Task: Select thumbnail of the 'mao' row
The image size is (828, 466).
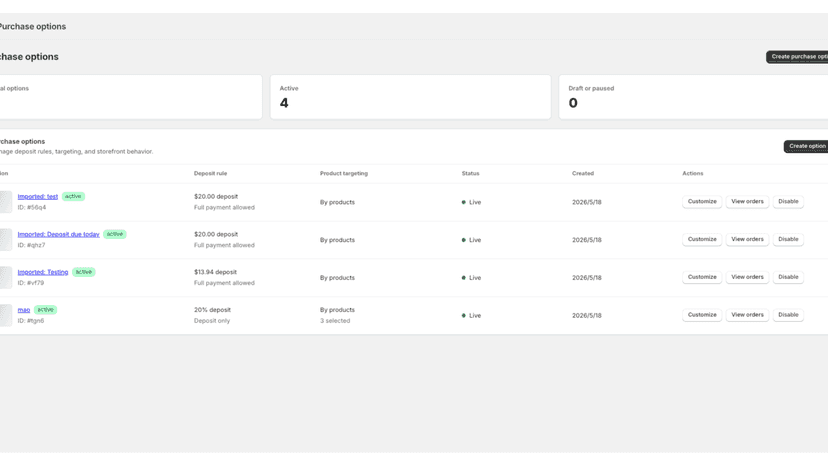Action: coord(6,315)
